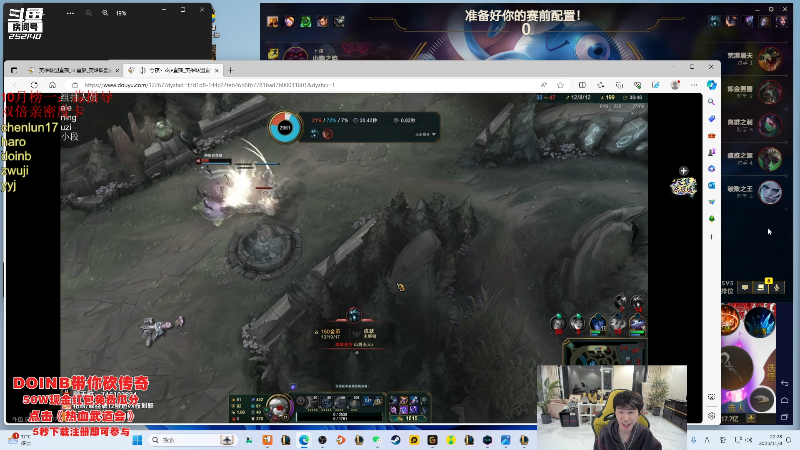Expand the stats overlay dropdown arrow
Viewport: 800px width, 450px height.
(x=434, y=134)
